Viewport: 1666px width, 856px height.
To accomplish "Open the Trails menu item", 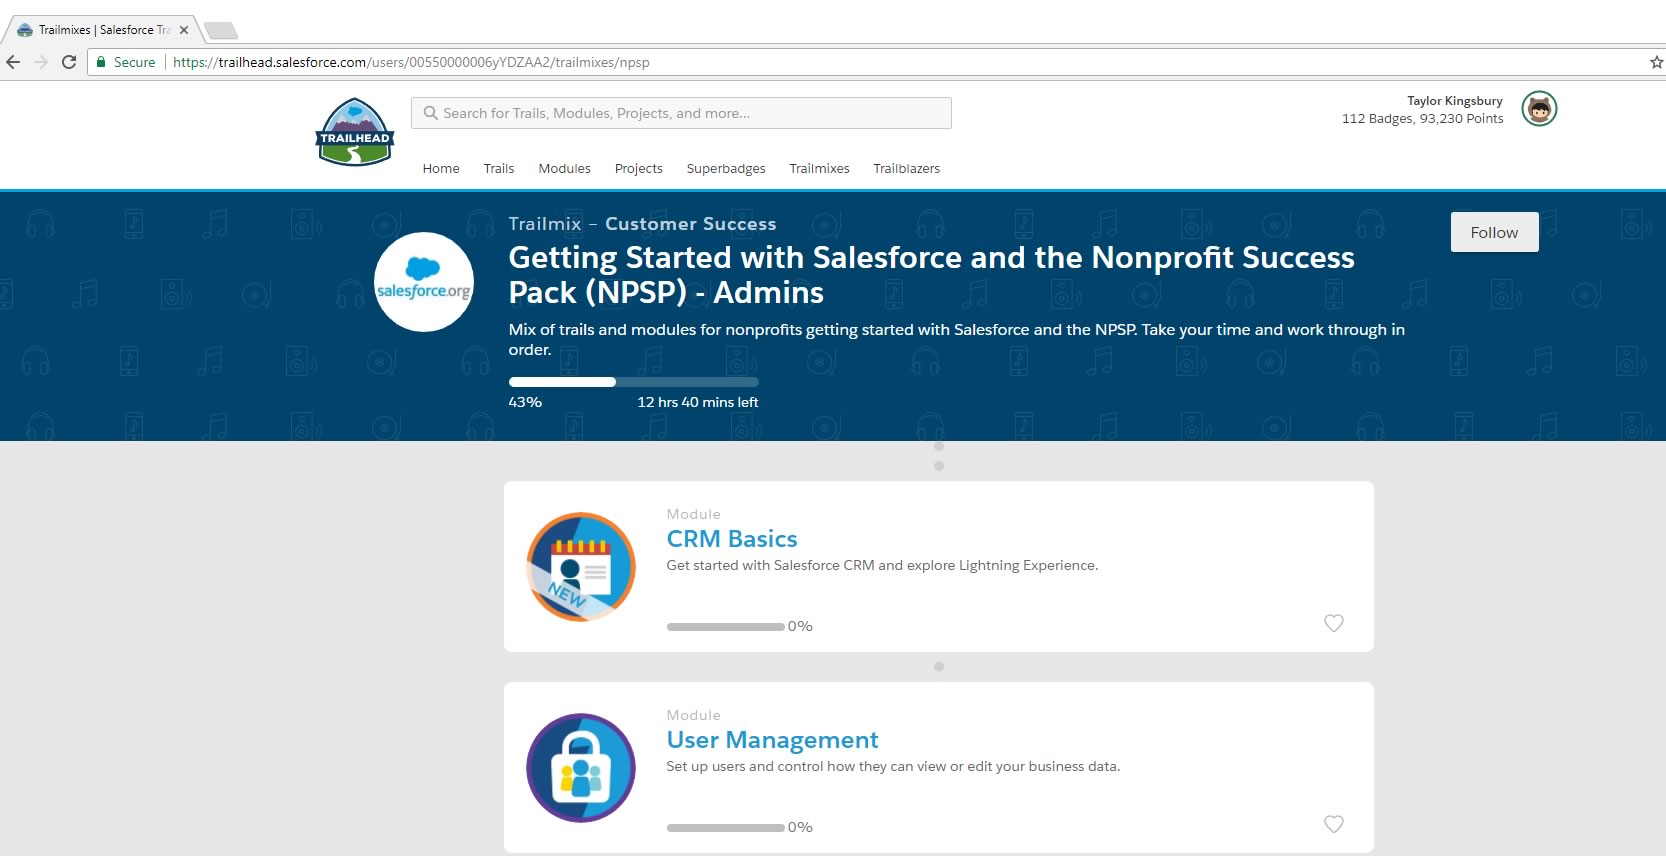I will (499, 169).
